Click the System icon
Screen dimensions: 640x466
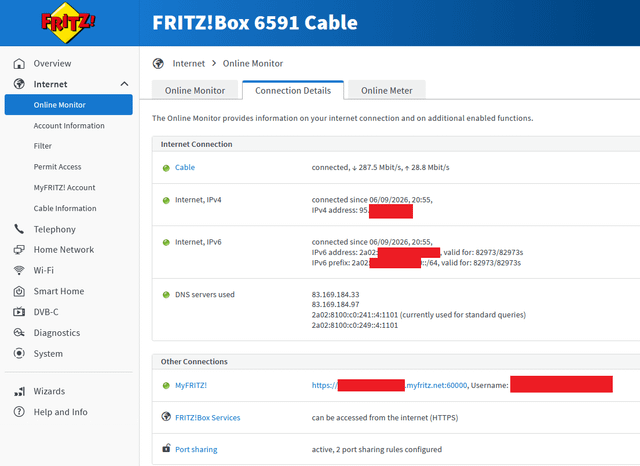click(19, 353)
